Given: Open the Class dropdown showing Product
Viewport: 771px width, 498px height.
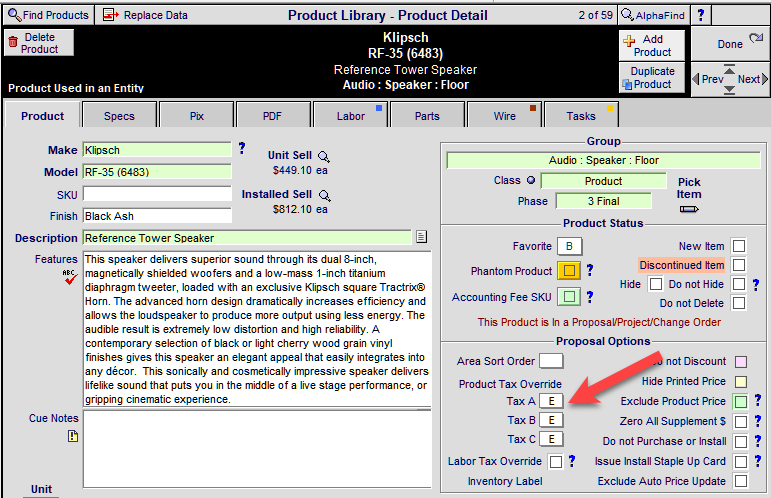Looking at the screenshot, I should pos(603,181).
